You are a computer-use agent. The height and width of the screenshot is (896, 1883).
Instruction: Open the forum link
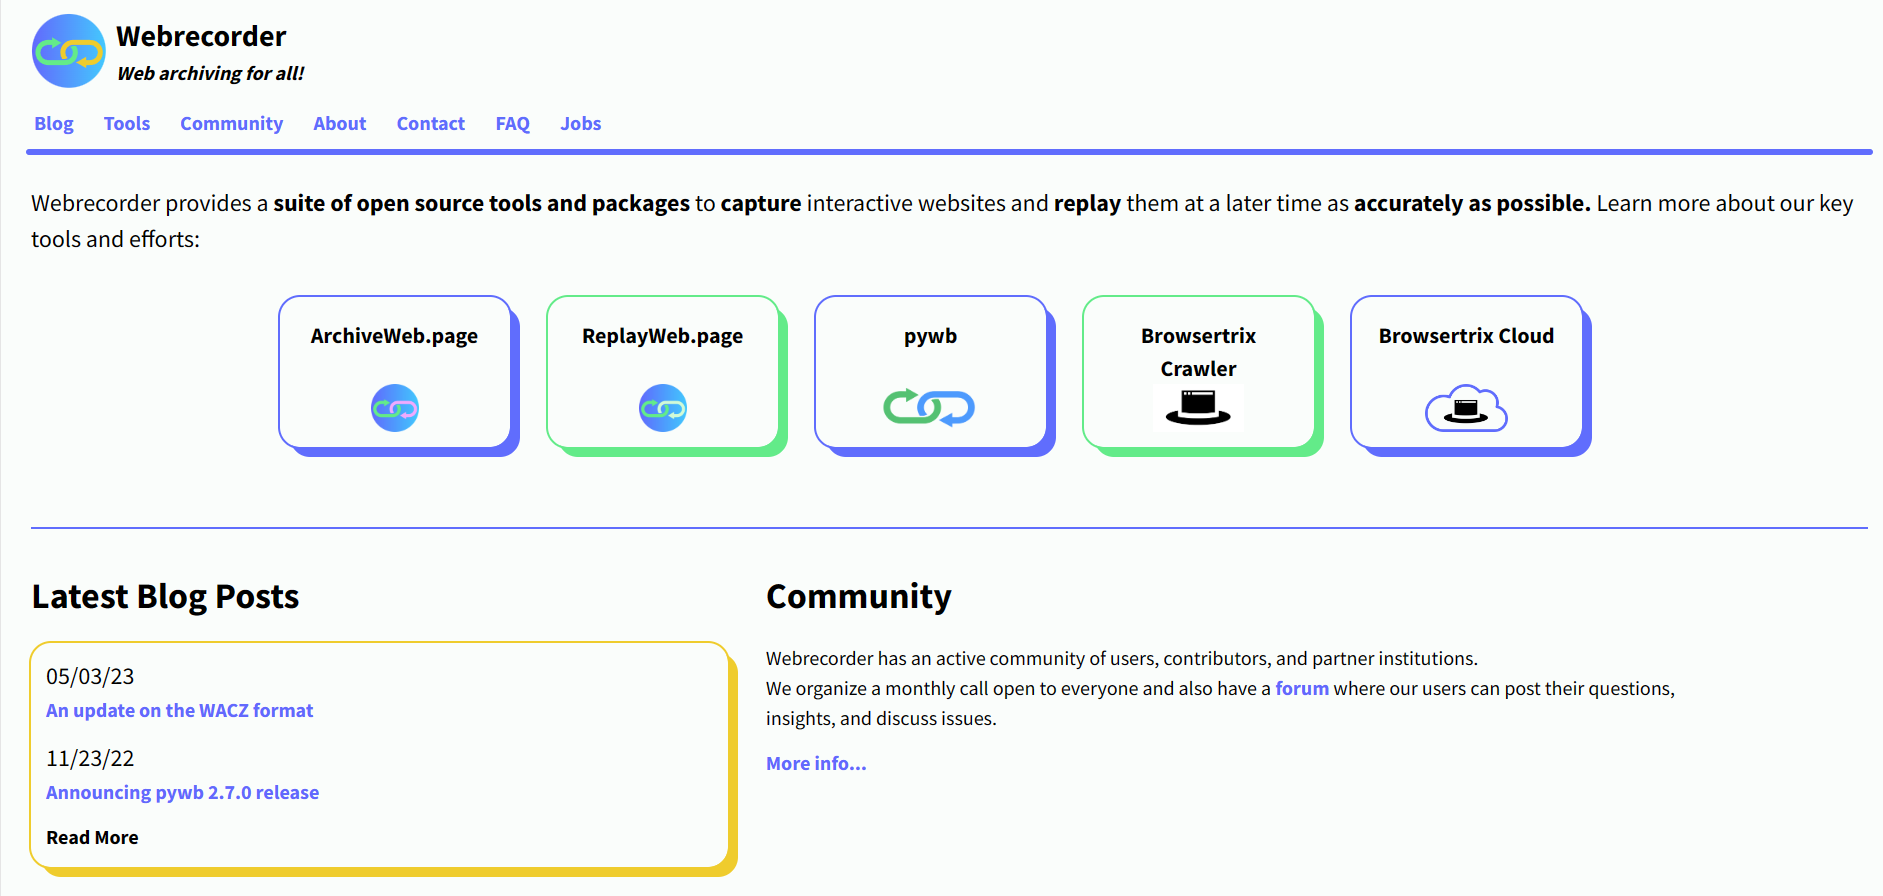(1302, 688)
